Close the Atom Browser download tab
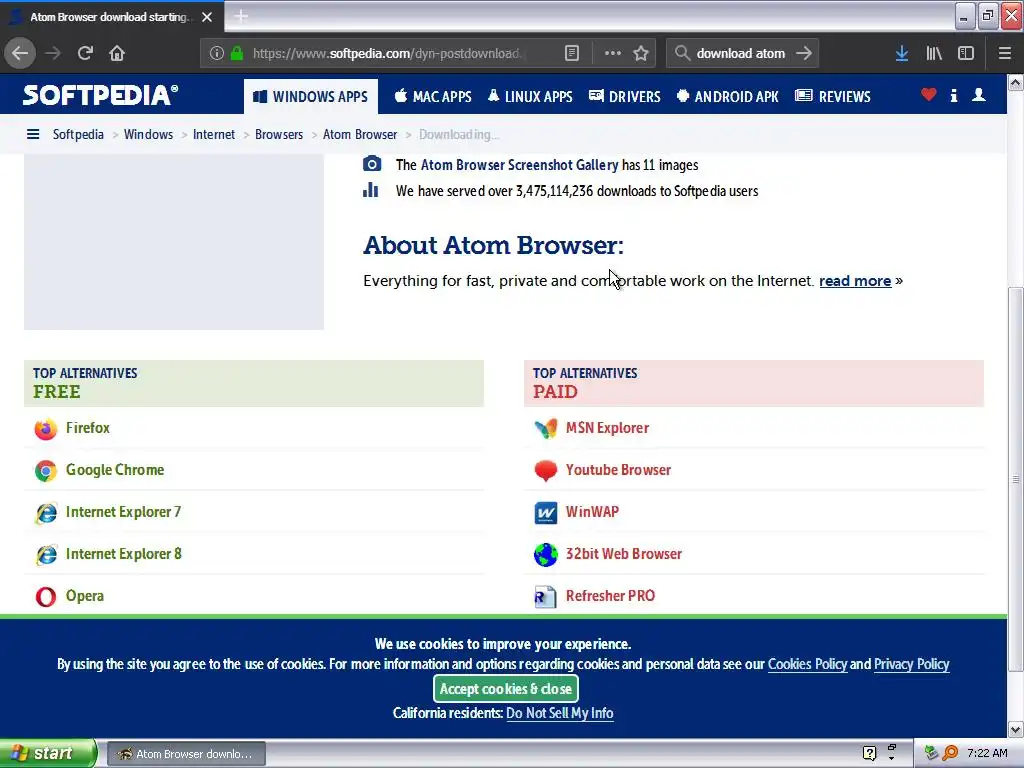 point(207,17)
